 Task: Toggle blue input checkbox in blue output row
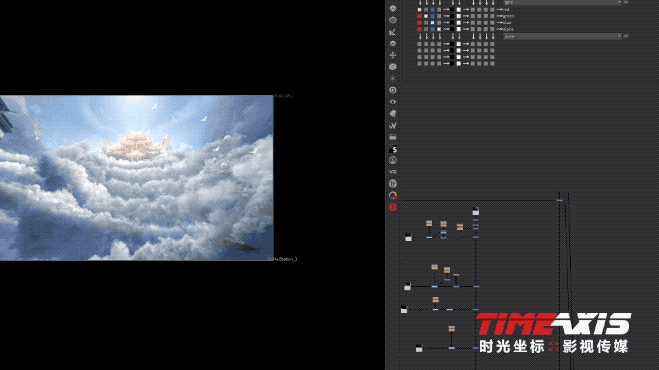coord(432,23)
